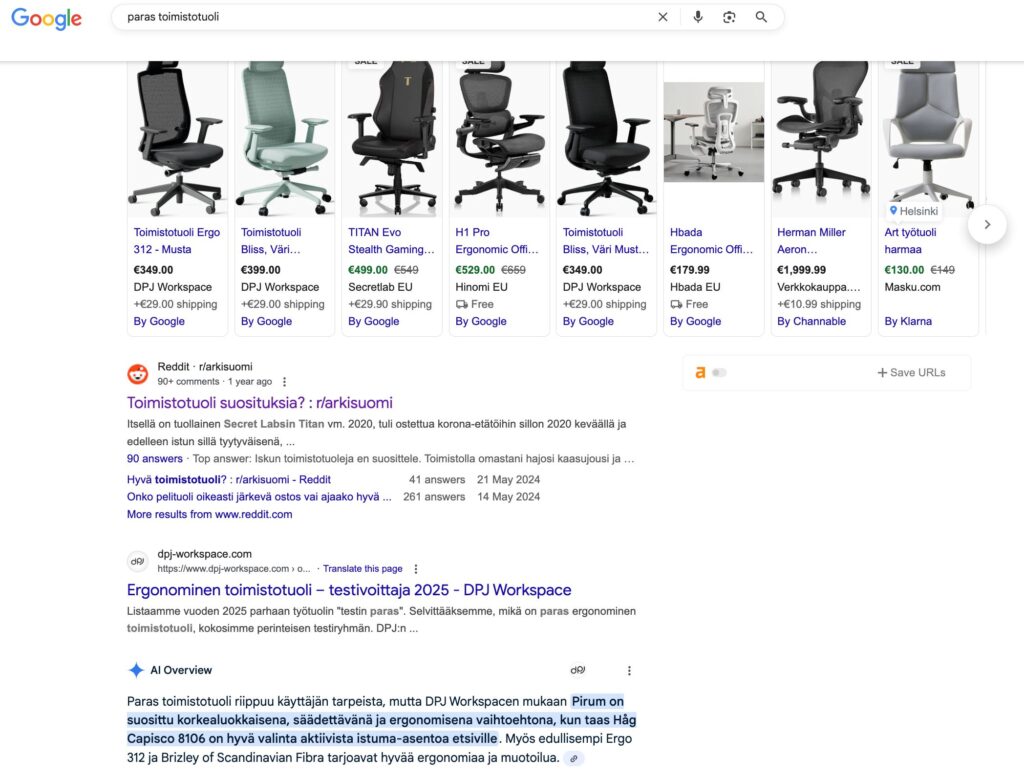Open three-dot menu on DPJ Workspace result
Screen dimensions: 1024x779
click(x=416, y=569)
